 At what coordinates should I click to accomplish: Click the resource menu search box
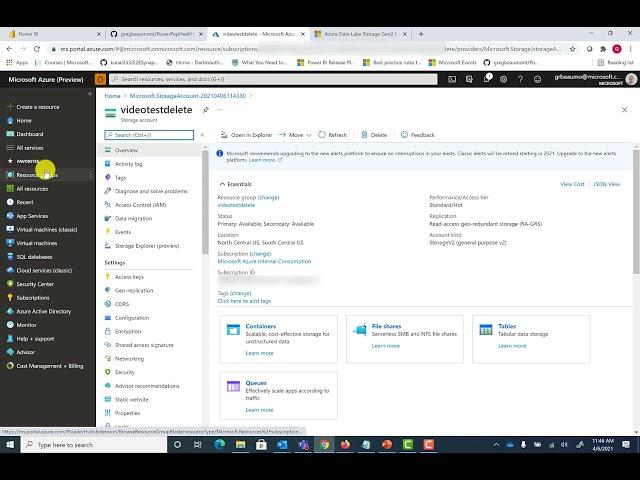[150, 134]
